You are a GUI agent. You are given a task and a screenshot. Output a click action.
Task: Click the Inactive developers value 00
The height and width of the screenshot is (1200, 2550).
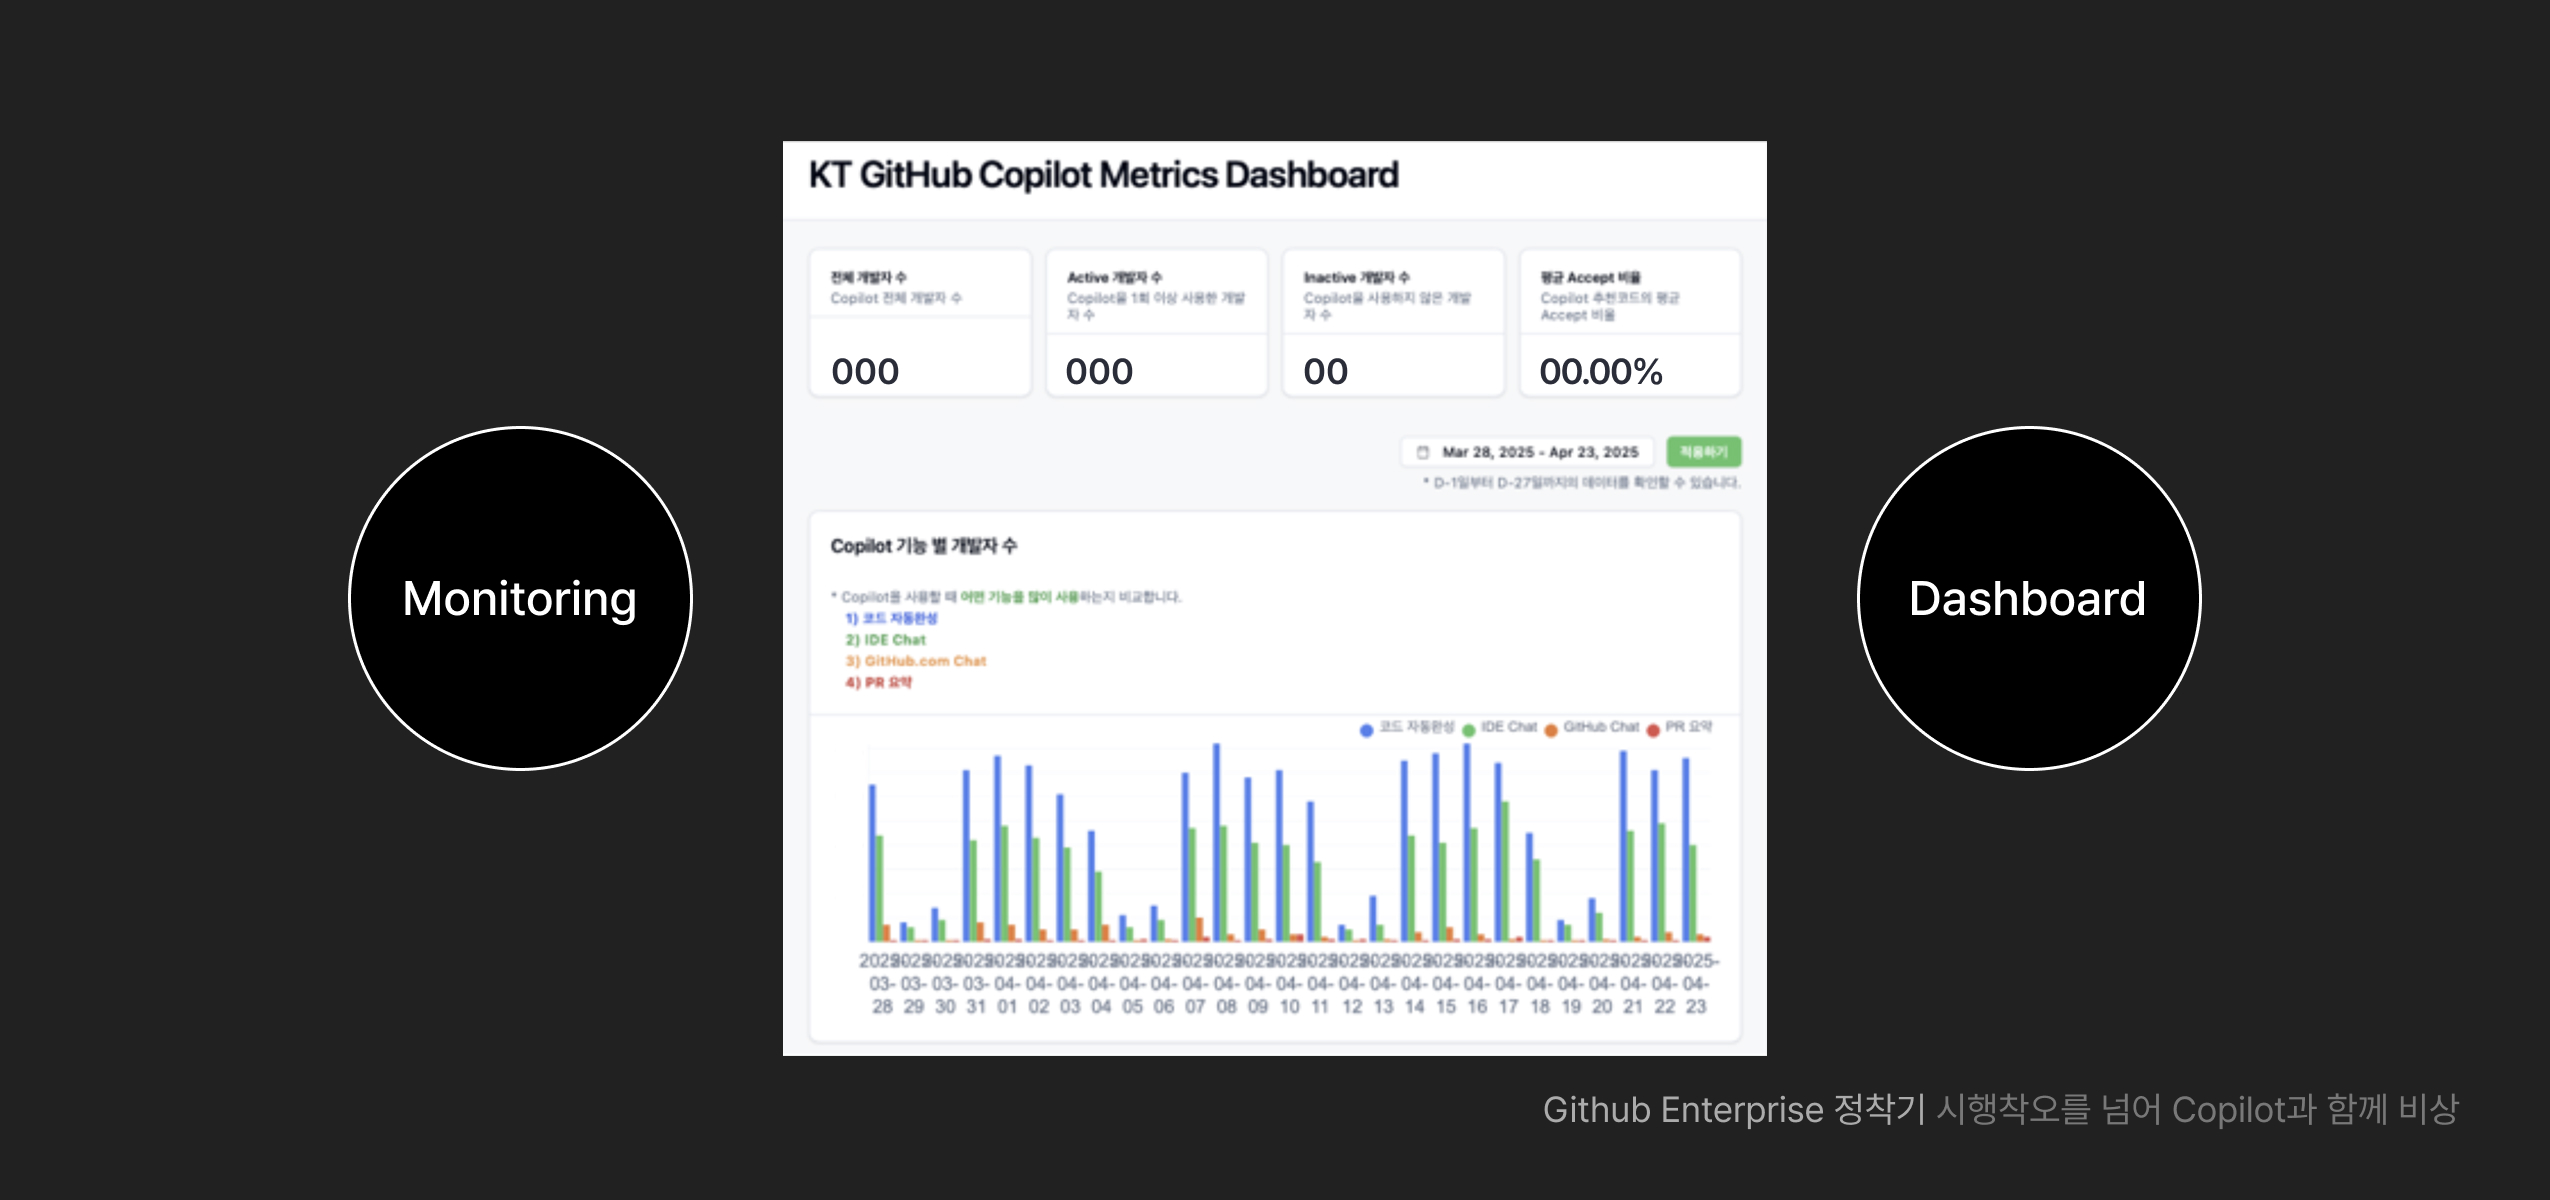click(x=1326, y=372)
